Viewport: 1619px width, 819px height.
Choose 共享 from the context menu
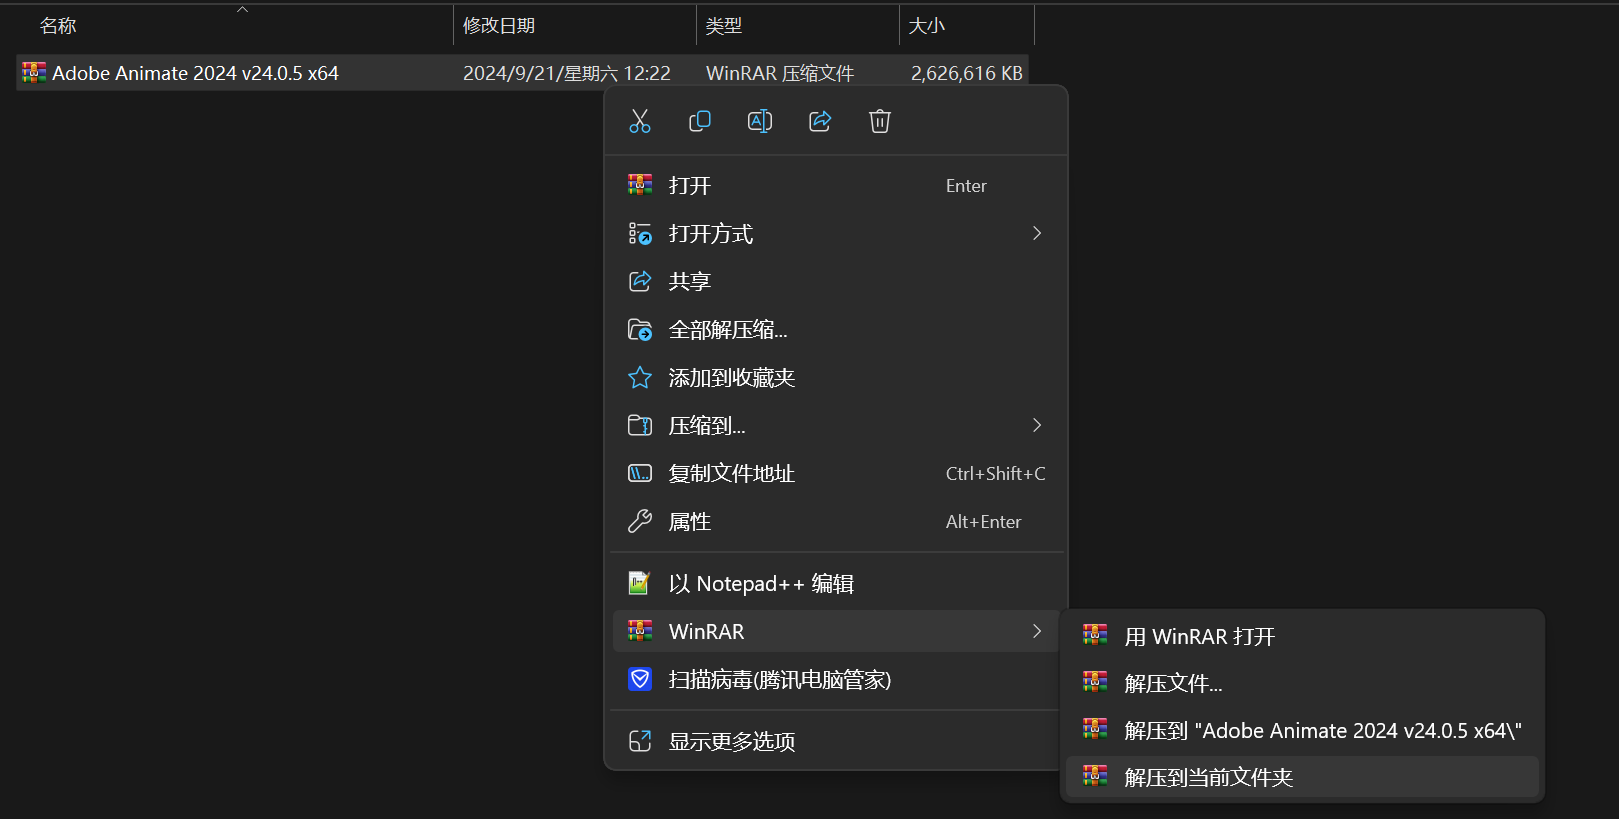(x=690, y=282)
